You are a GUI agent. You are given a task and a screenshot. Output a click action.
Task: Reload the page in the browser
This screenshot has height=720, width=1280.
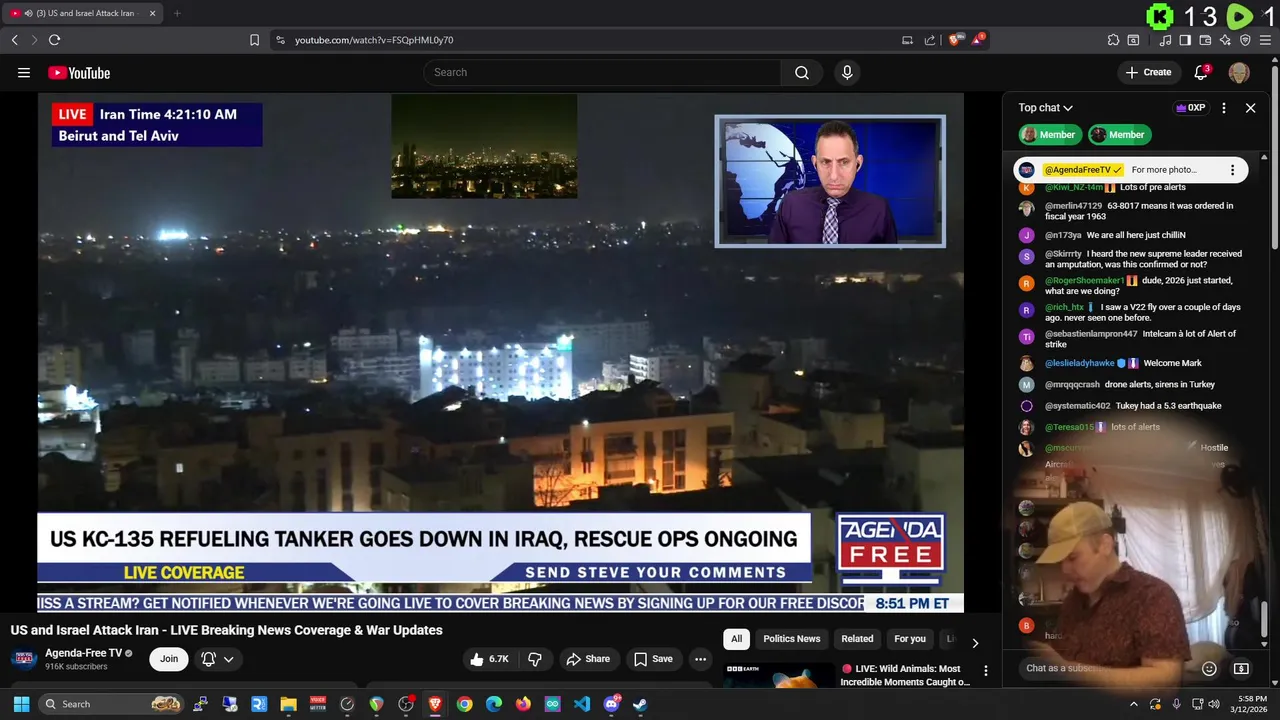[x=54, y=40]
